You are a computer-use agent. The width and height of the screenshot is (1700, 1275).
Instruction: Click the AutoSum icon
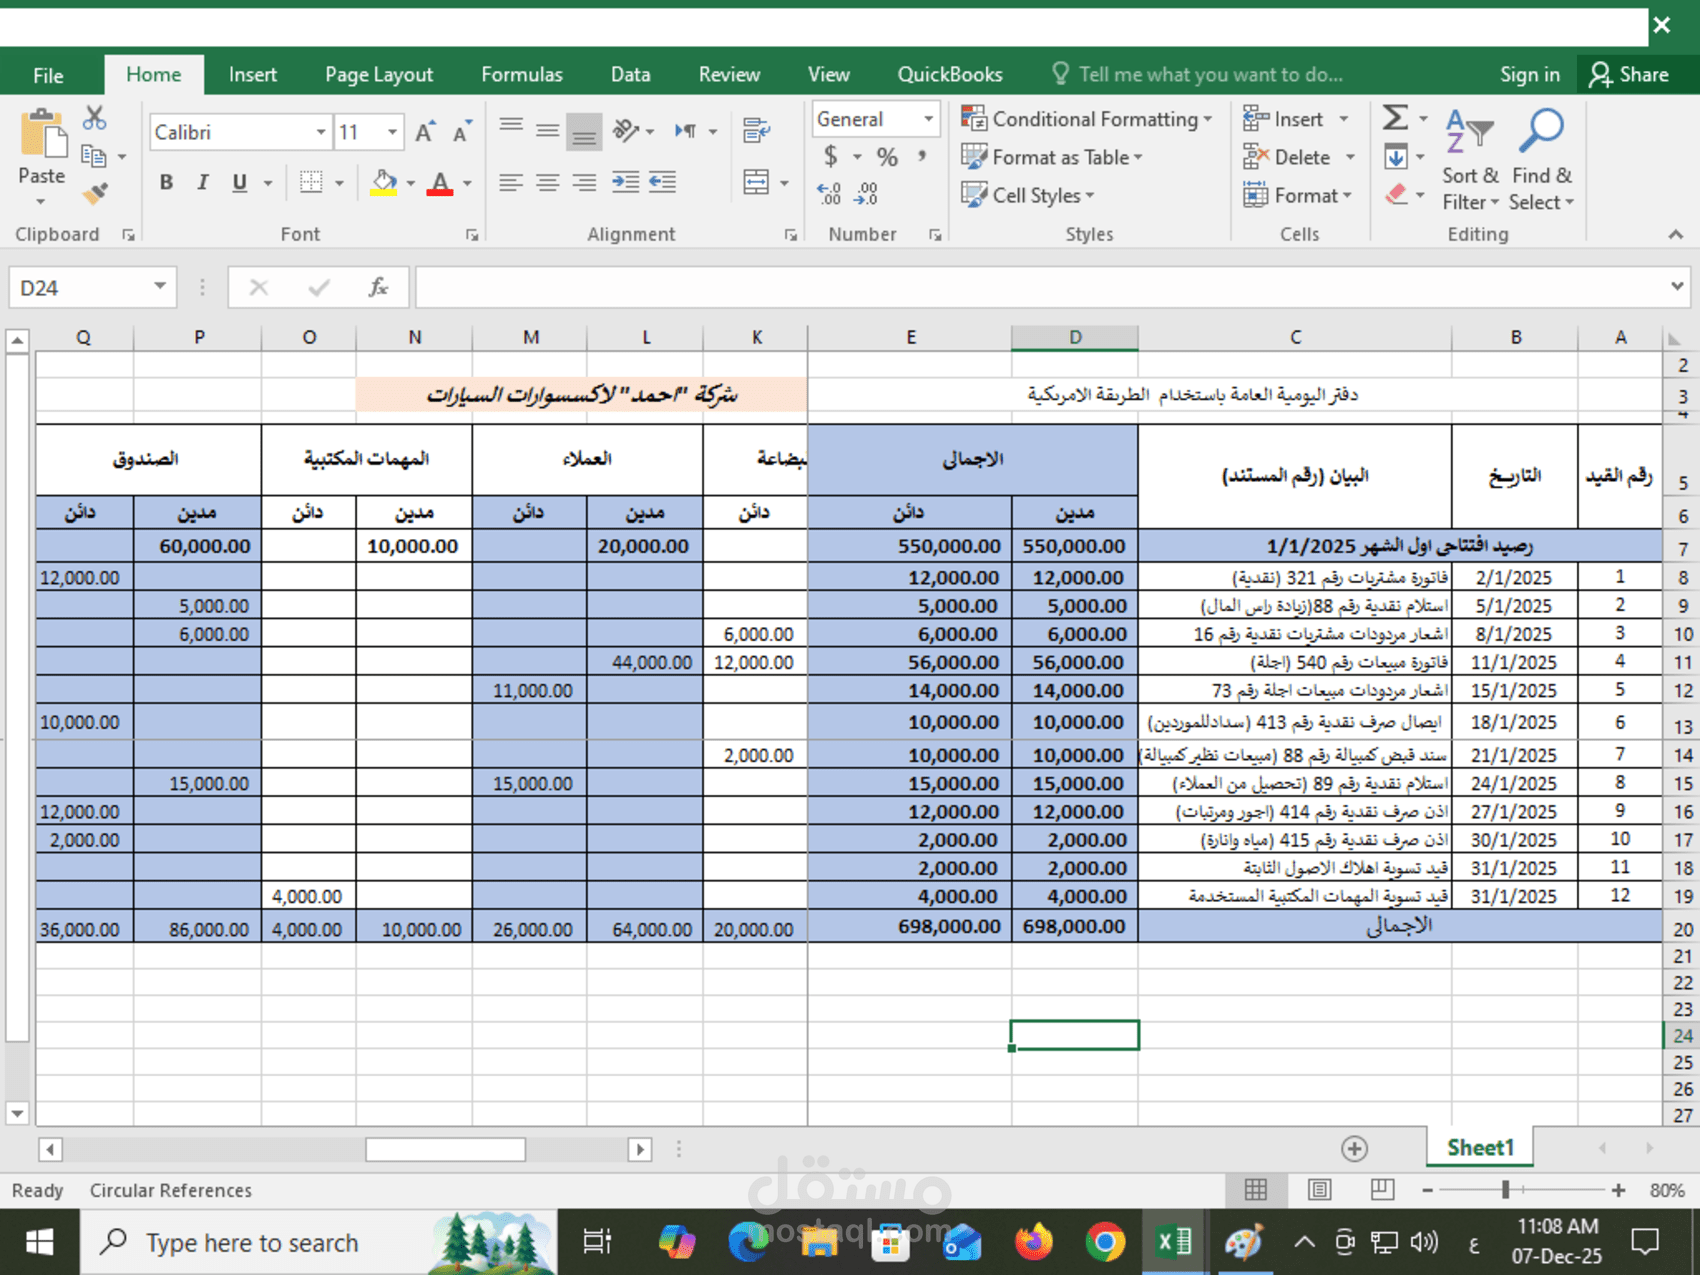pyautogui.click(x=1396, y=118)
